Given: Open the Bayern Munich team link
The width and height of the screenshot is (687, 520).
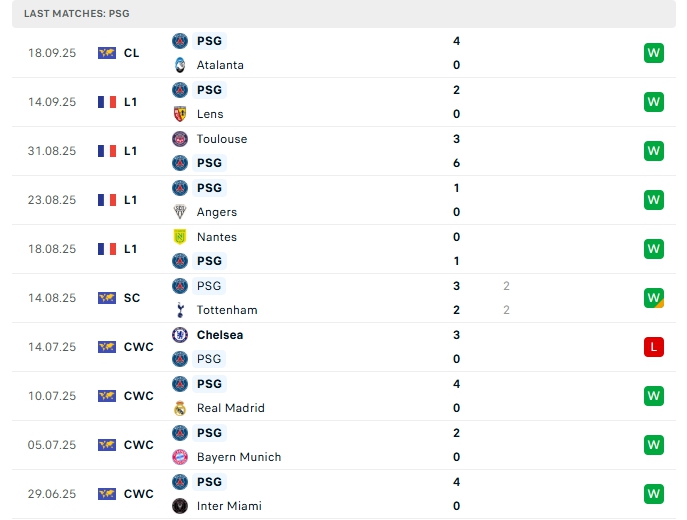Looking at the screenshot, I should tap(239, 457).
